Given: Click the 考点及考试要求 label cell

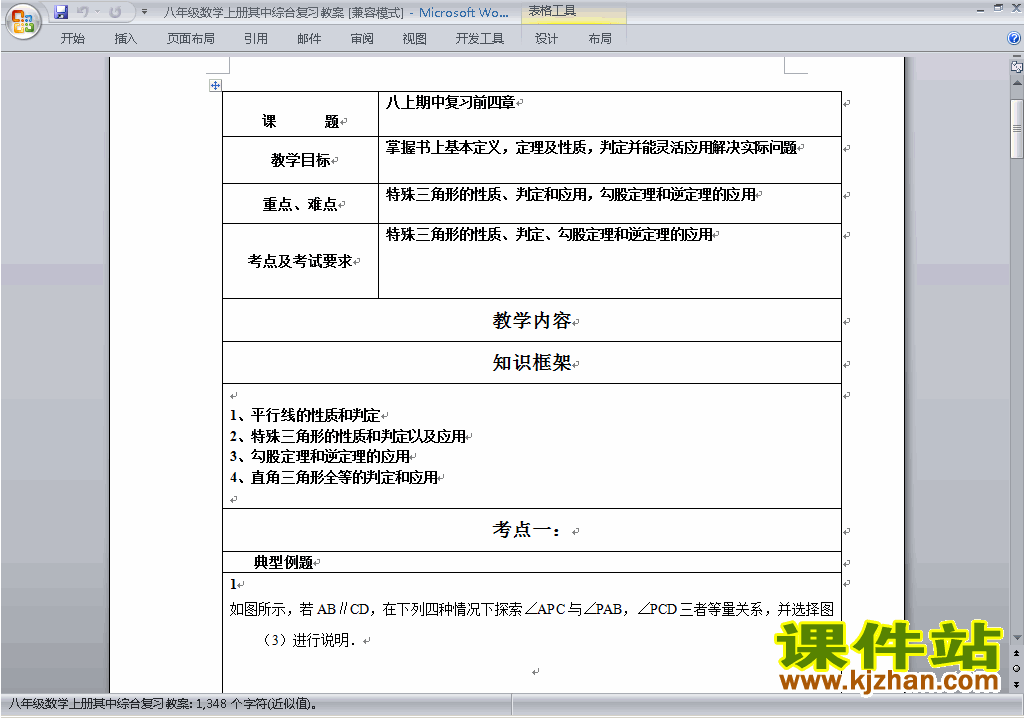Looking at the screenshot, I should pyautogui.click(x=300, y=261).
